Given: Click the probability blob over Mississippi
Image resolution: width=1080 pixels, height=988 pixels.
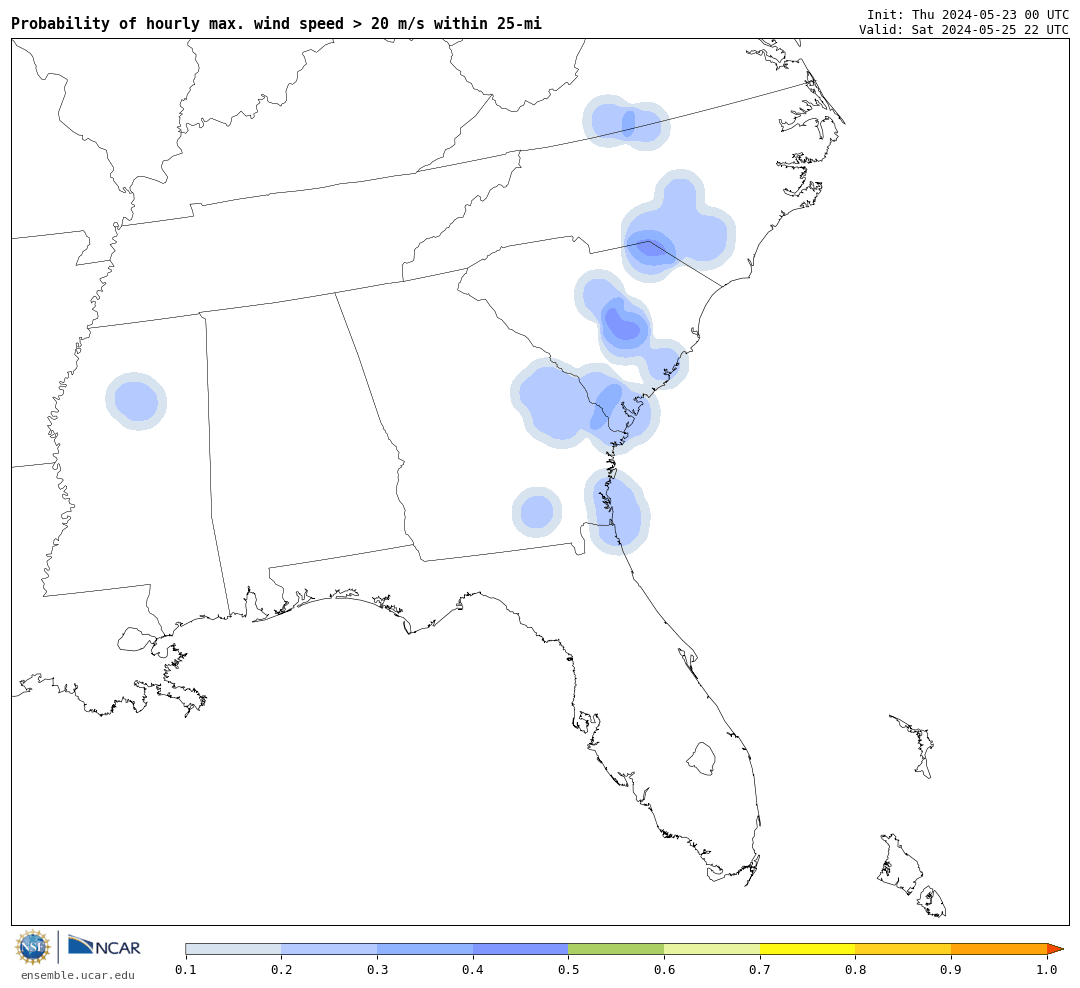Looking at the screenshot, I should point(136,401).
